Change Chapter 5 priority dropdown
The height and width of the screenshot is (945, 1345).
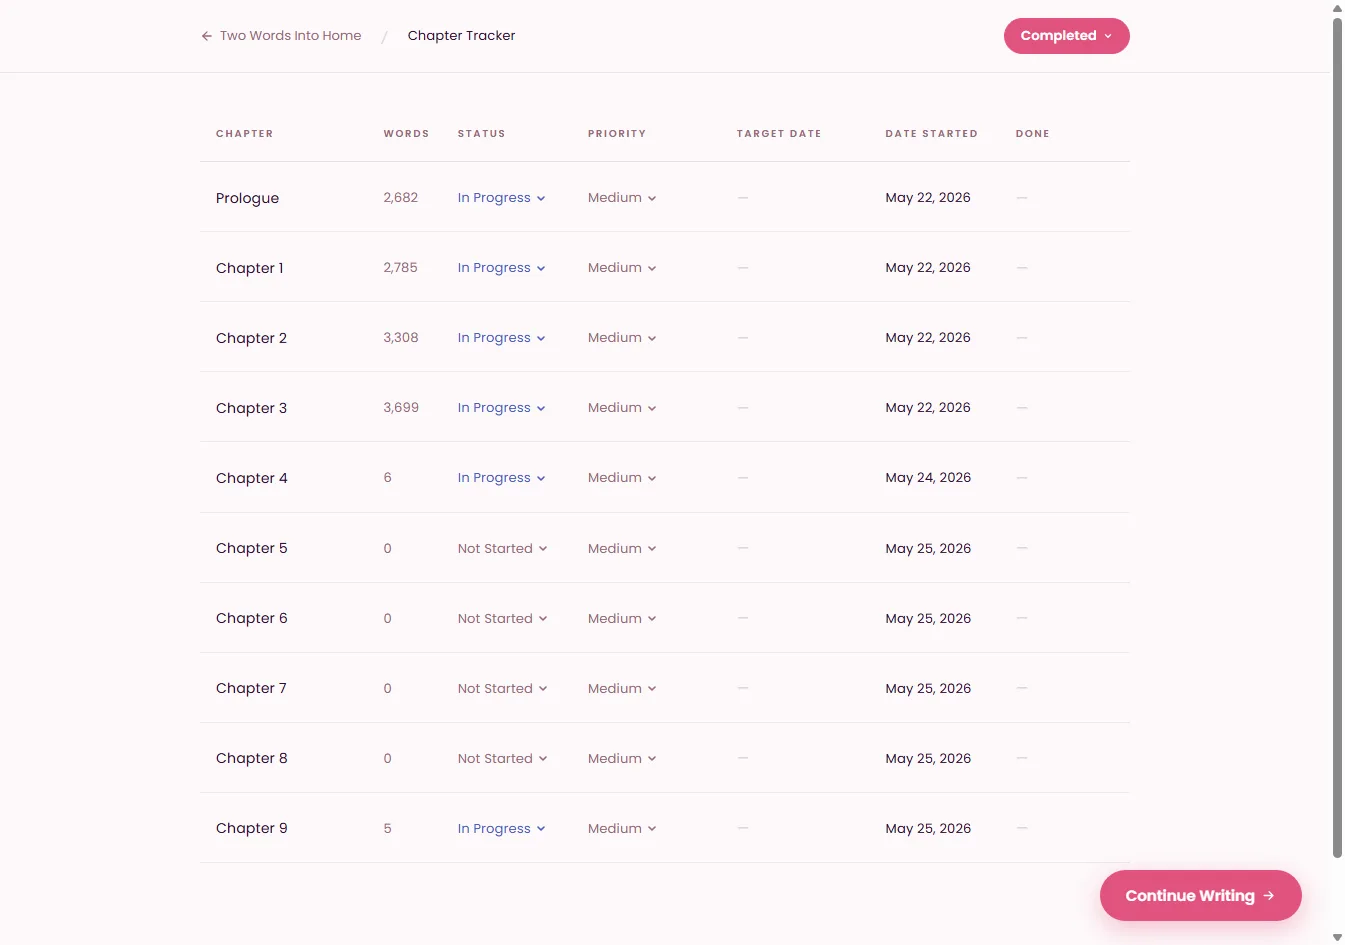tap(622, 549)
